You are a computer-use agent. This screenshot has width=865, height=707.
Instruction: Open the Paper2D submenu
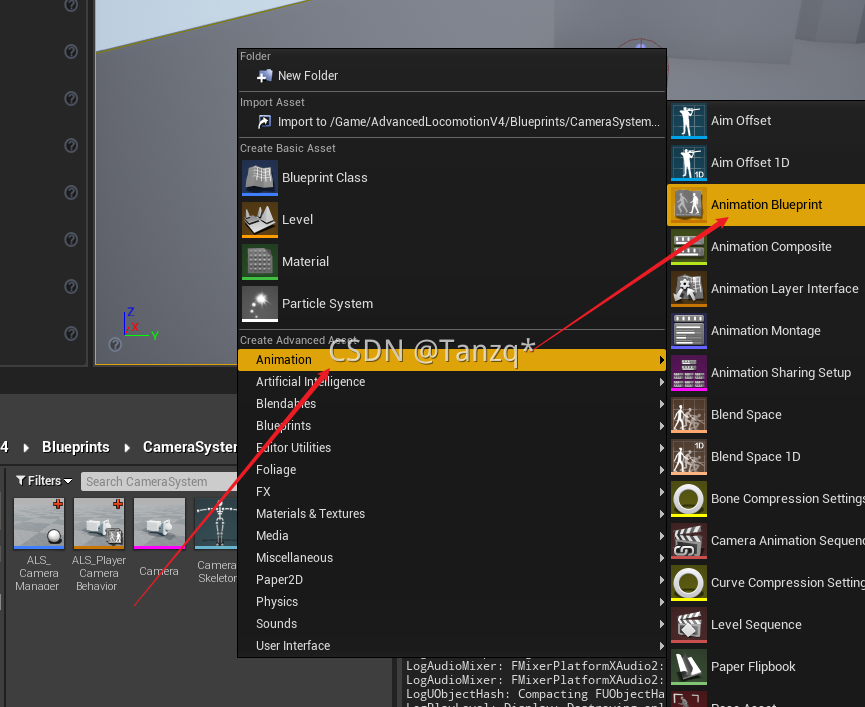tap(452, 580)
